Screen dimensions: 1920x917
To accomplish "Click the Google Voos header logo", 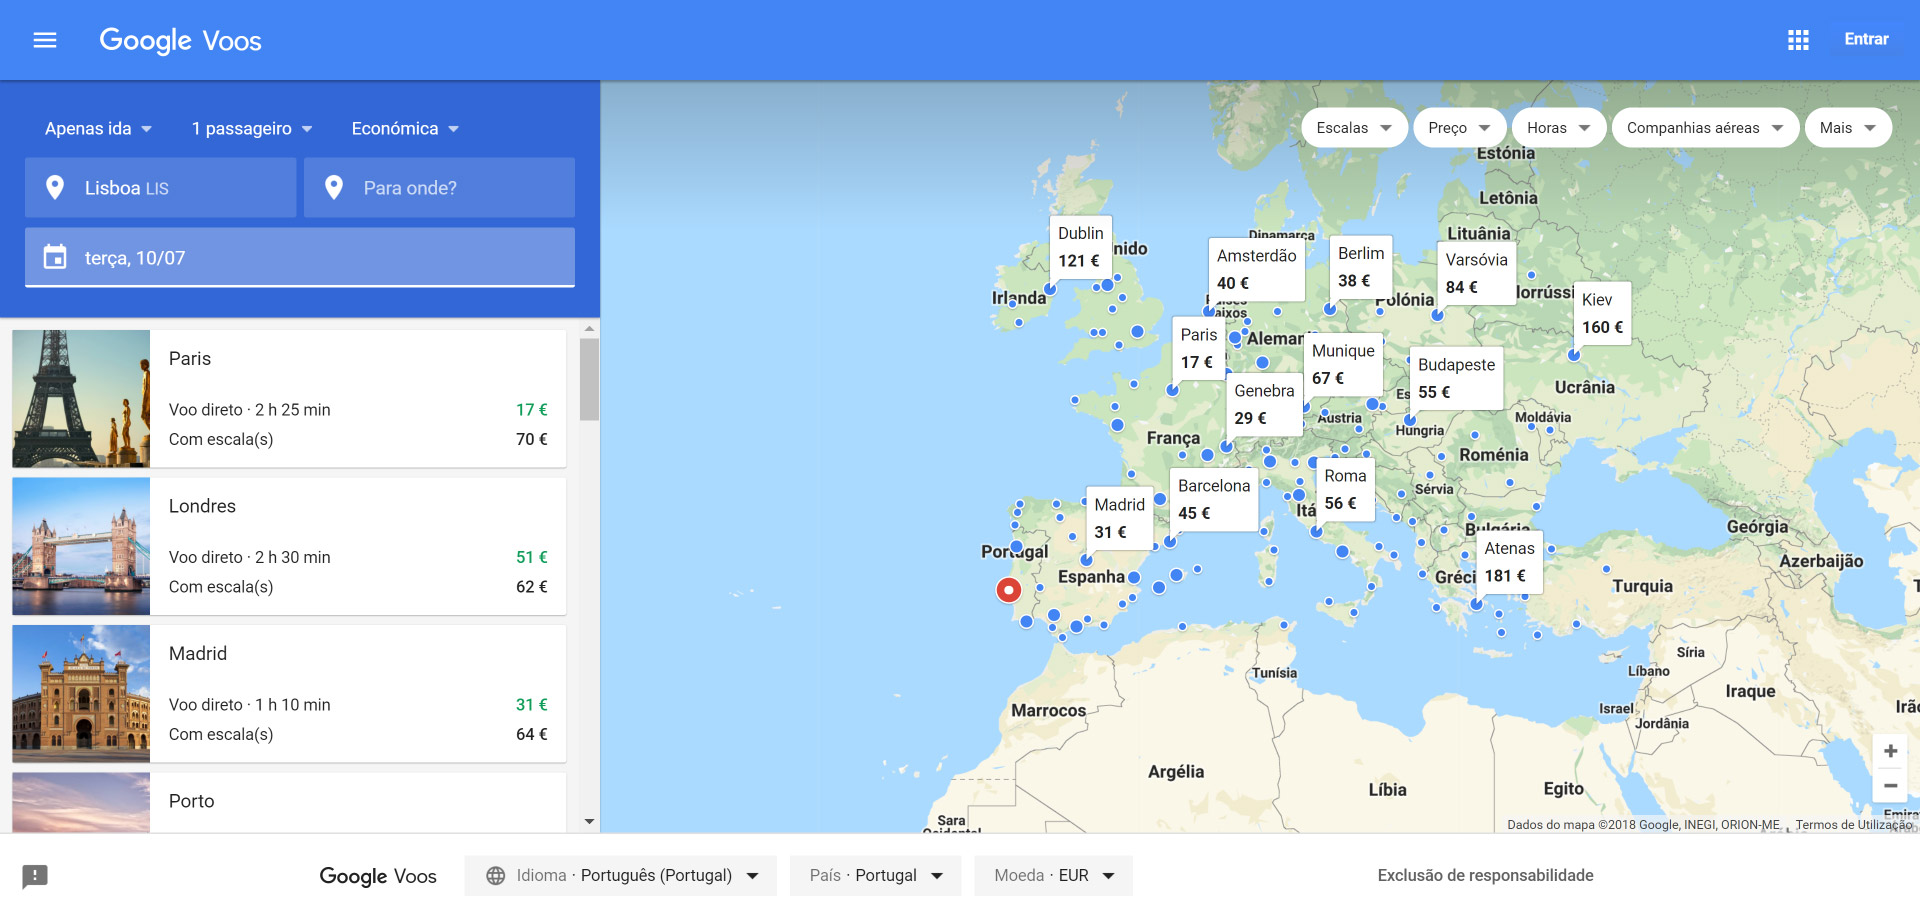I will tap(180, 40).
